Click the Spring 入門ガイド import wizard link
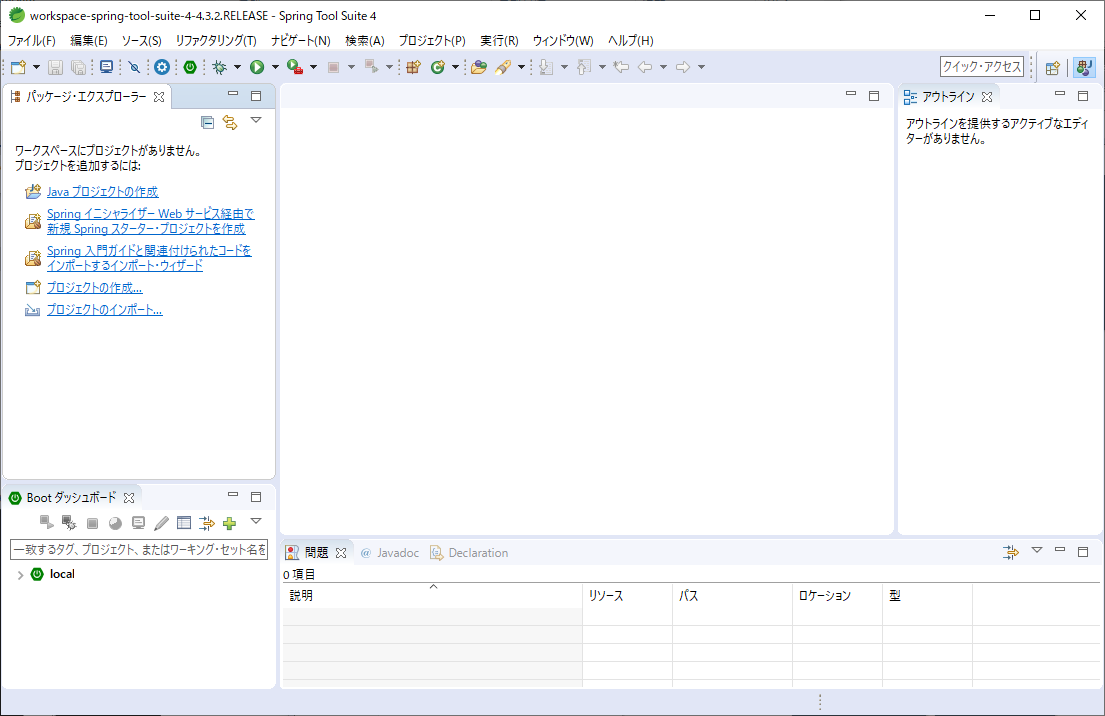The width and height of the screenshot is (1105, 716). click(149, 258)
